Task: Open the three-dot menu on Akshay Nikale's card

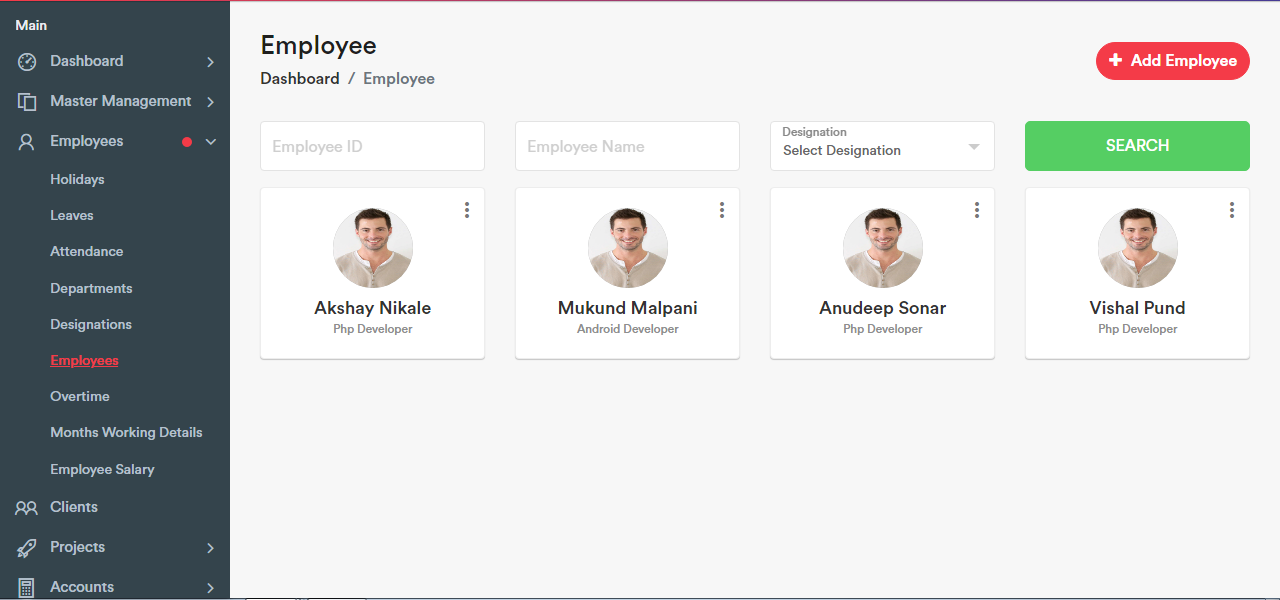Action: coord(467,210)
